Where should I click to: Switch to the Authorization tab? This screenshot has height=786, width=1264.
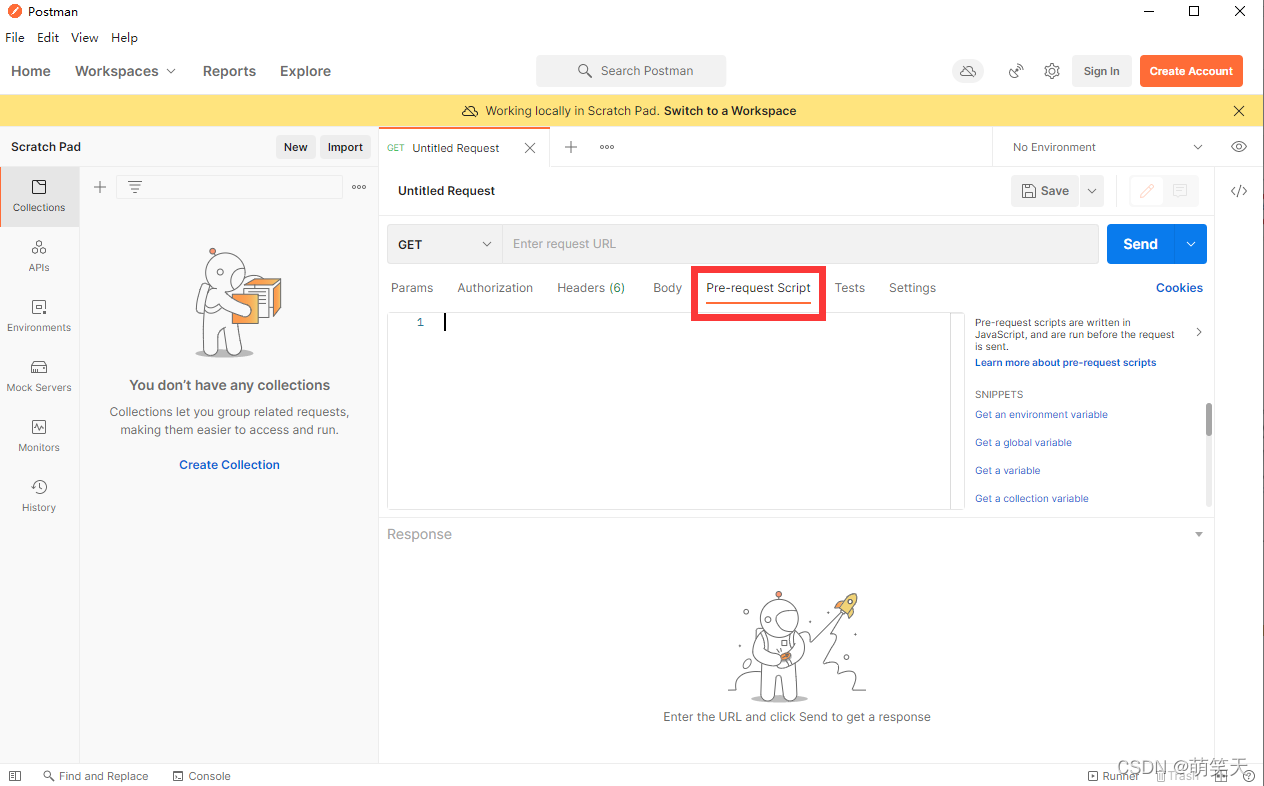coord(495,288)
